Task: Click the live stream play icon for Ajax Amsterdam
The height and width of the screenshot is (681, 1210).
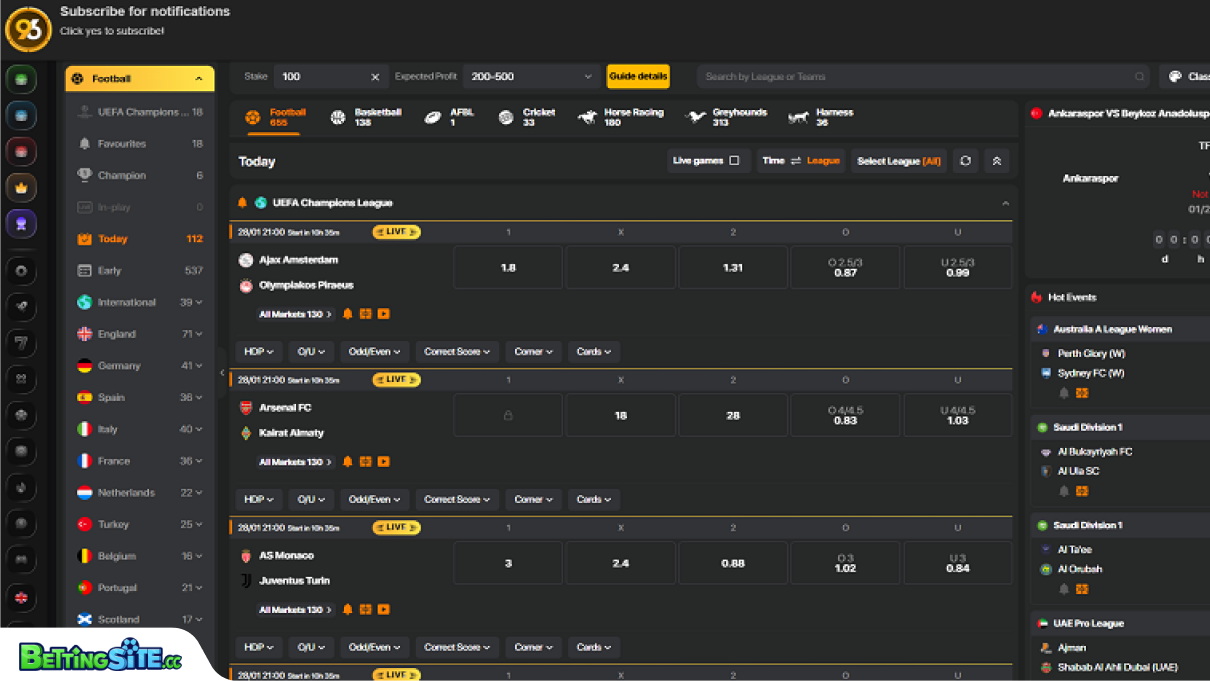Action: click(384, 314)
